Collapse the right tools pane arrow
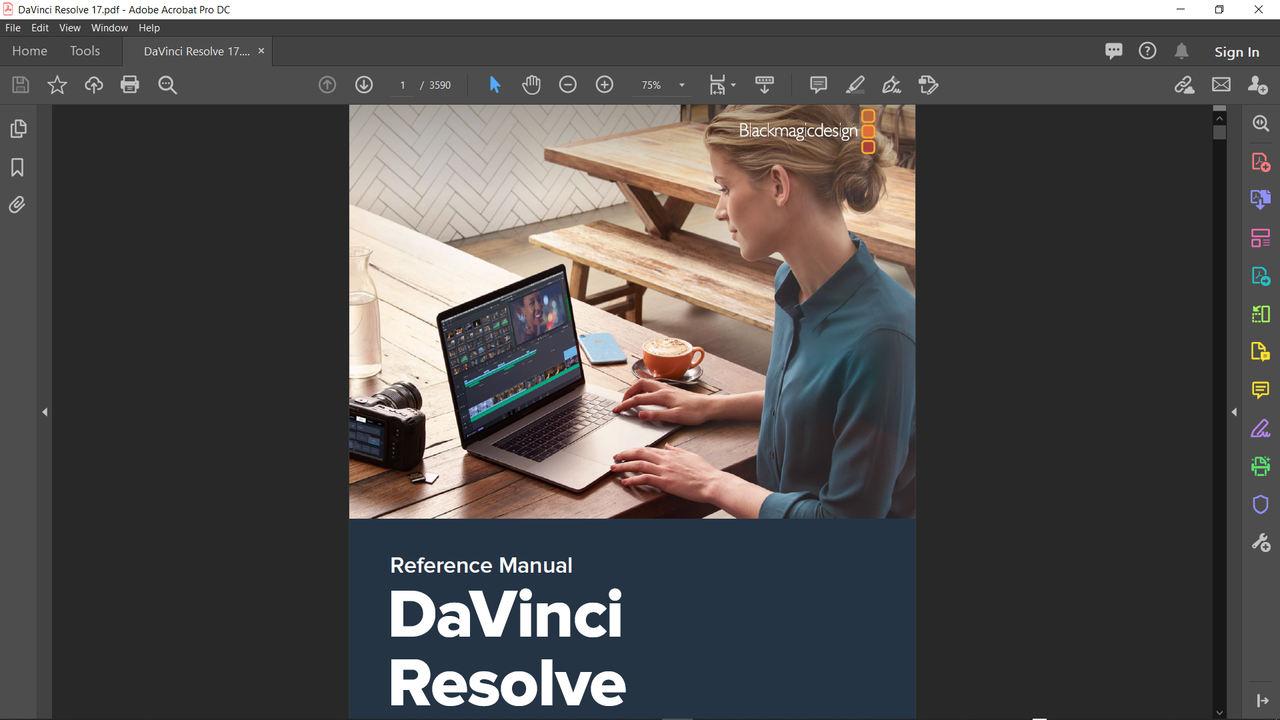This screenshot has height=720, width=1280. pos(1234,412)
